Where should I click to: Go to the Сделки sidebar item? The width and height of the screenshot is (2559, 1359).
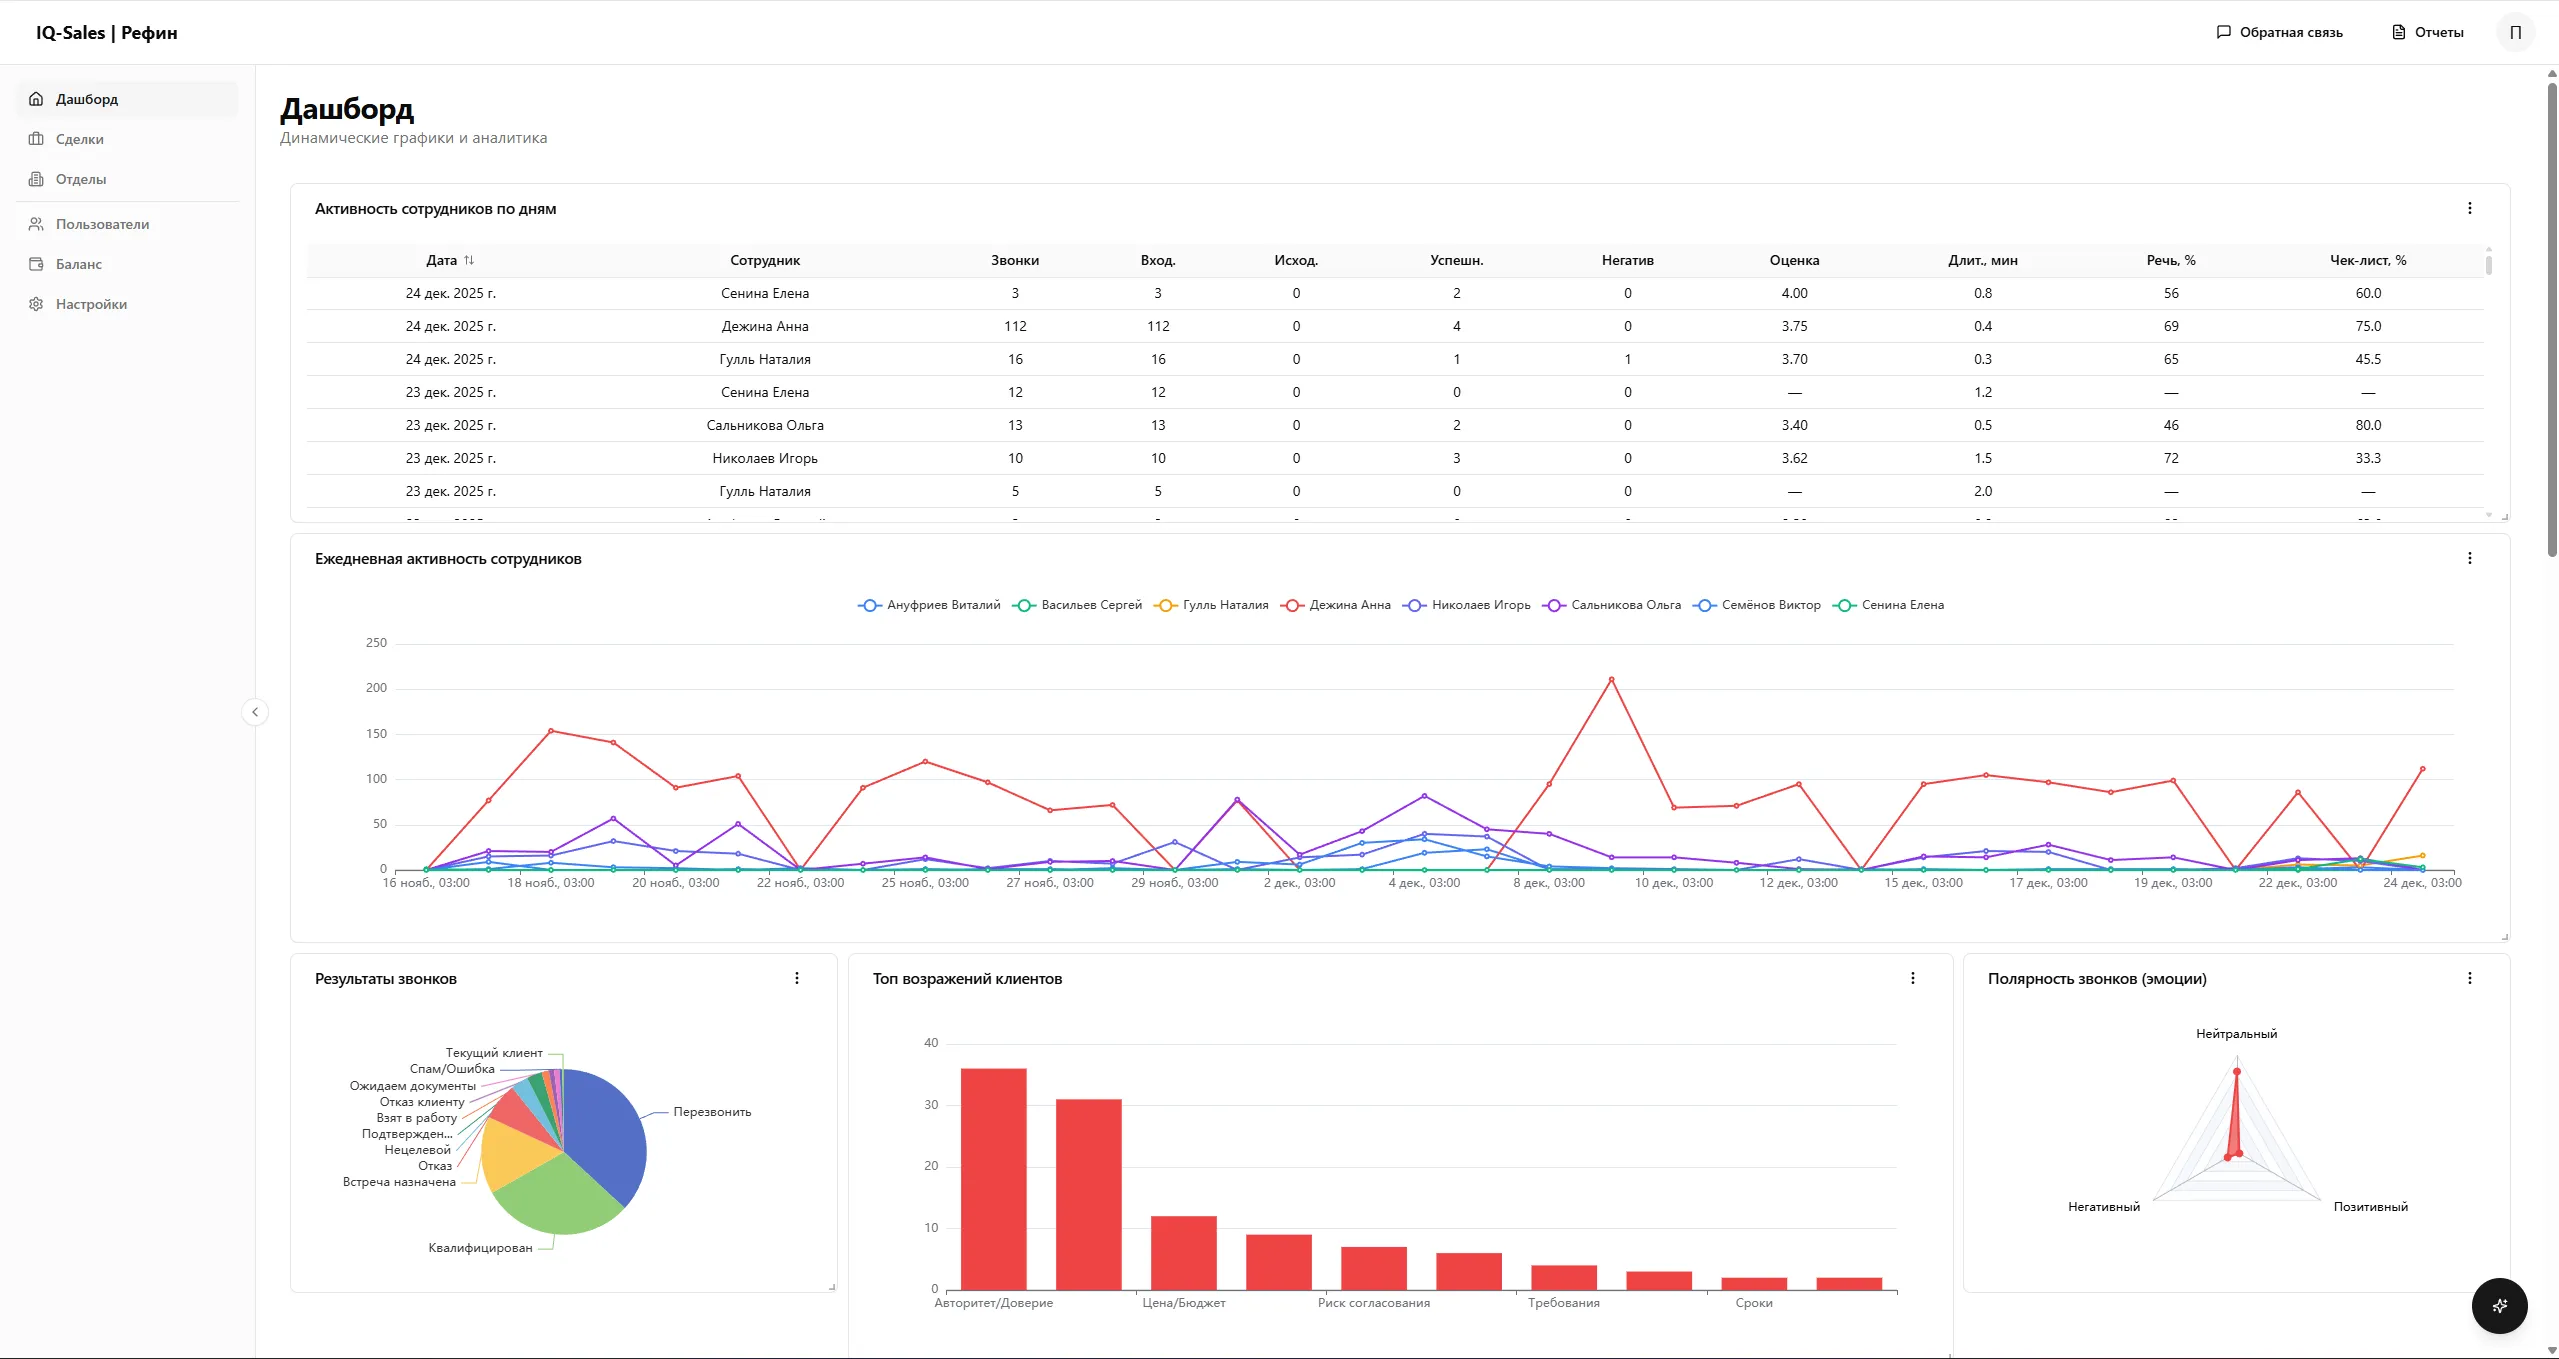pyautogui.click(x=80, y=139)
